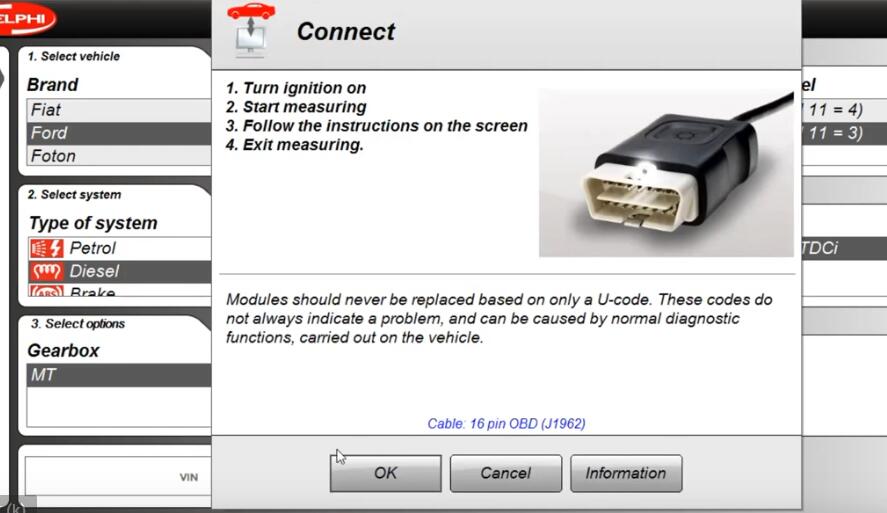The height and width of the screenshot is (513, 887).
Task: Cancel the Connect dialog
Action: point(506,473)
